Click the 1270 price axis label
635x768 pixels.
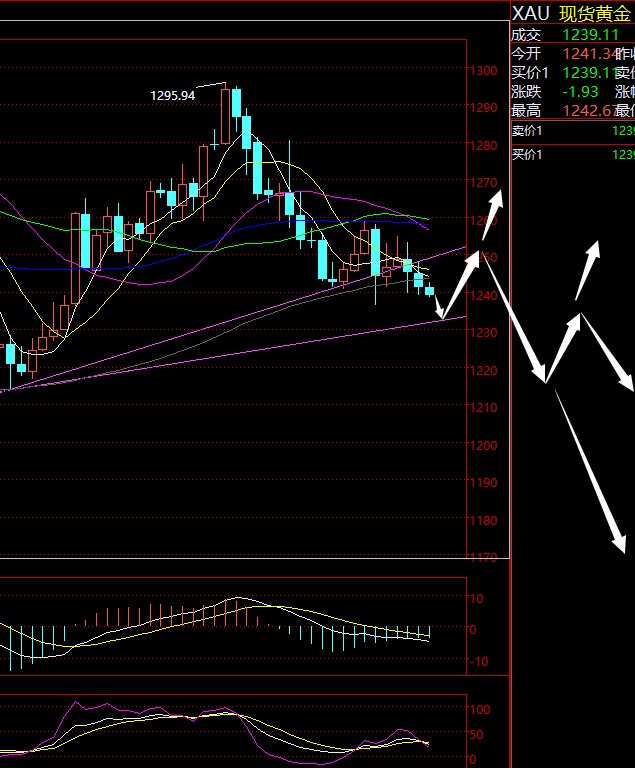tap(484, 183)
